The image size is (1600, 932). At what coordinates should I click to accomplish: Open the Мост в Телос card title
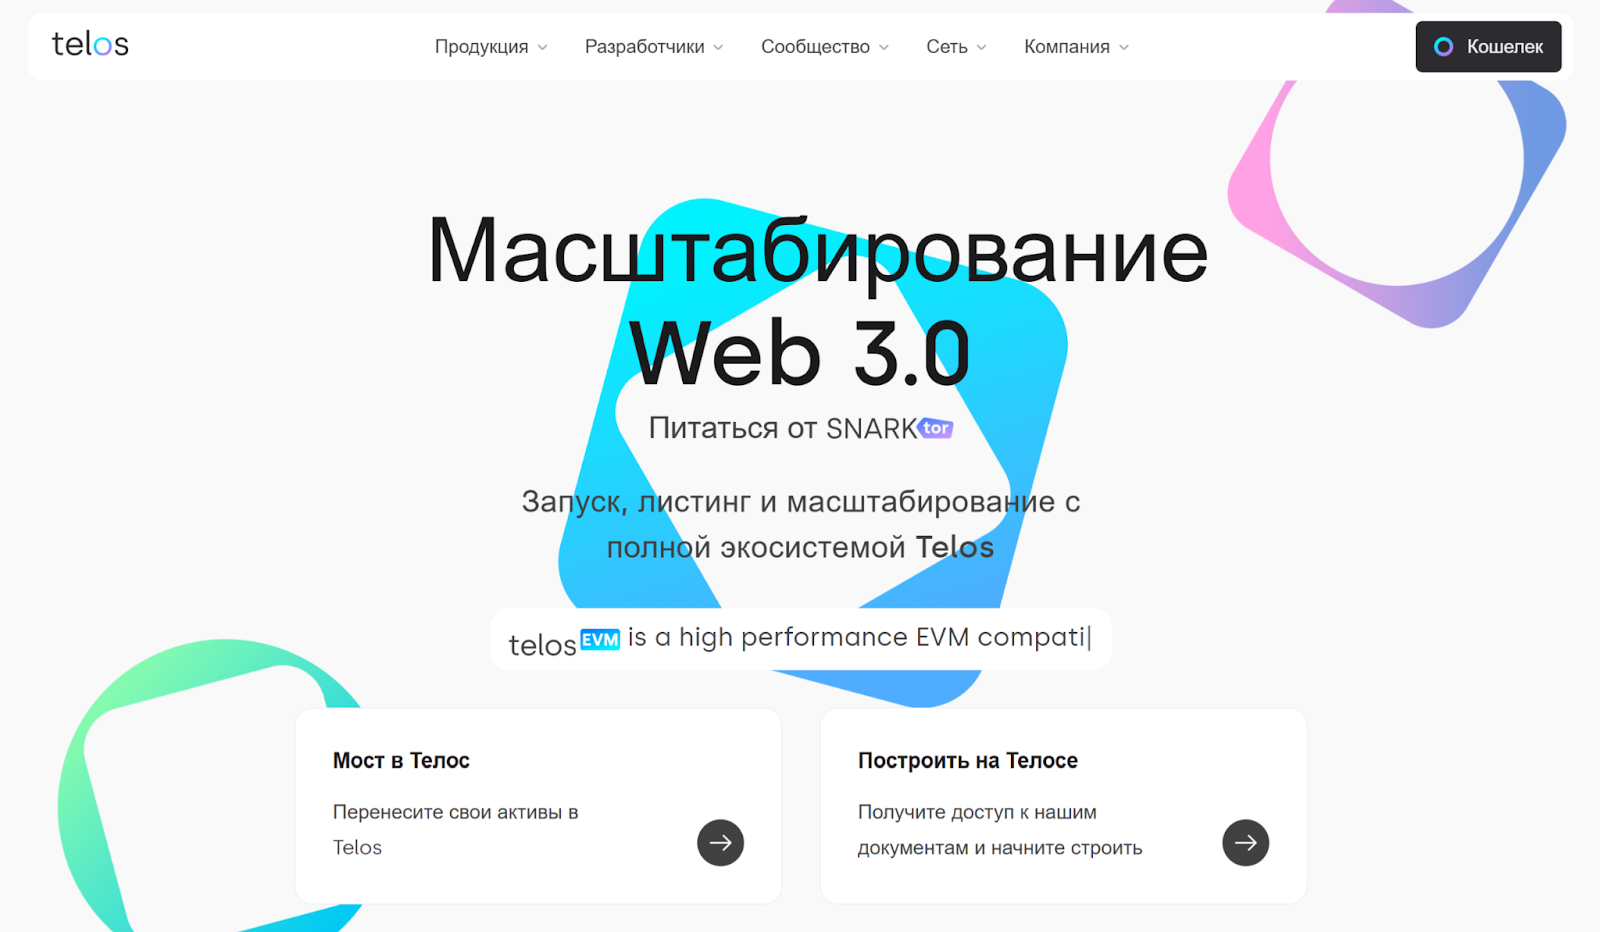pos(401,760)
